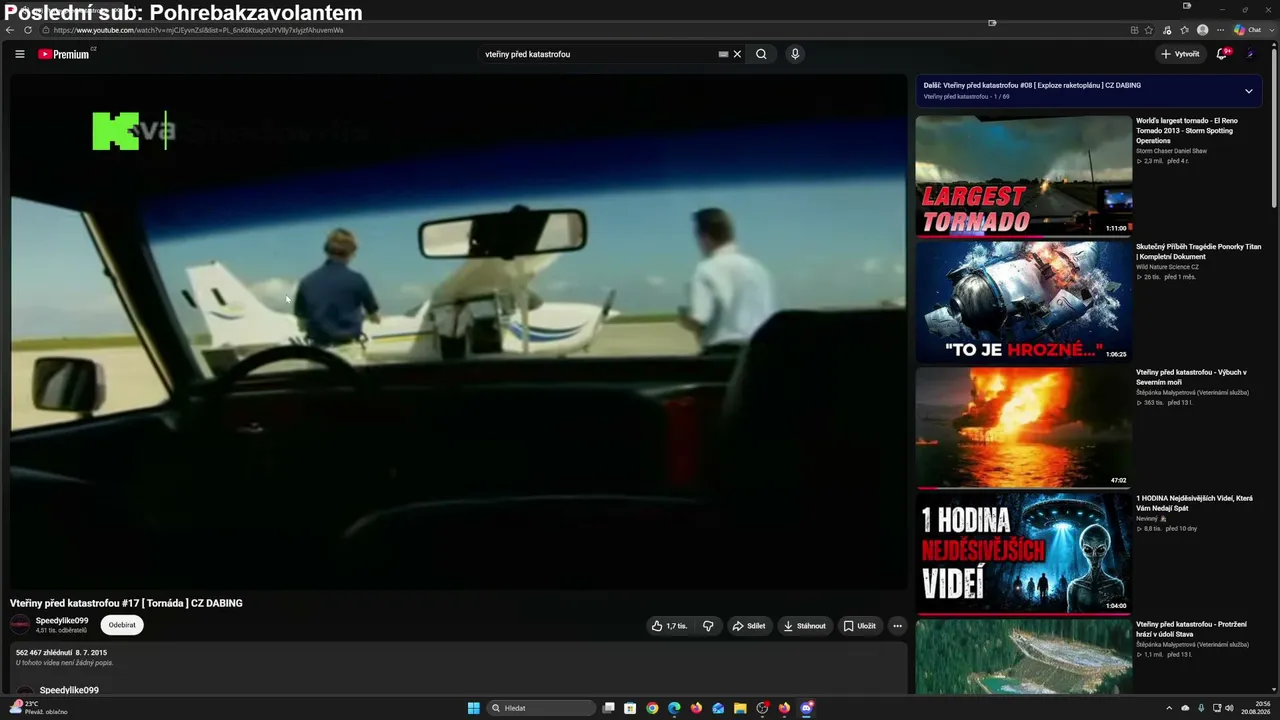Open Mail app from the taskbar
The height and width of the screenshot is (720, 1280).
[x=718, y=708]
